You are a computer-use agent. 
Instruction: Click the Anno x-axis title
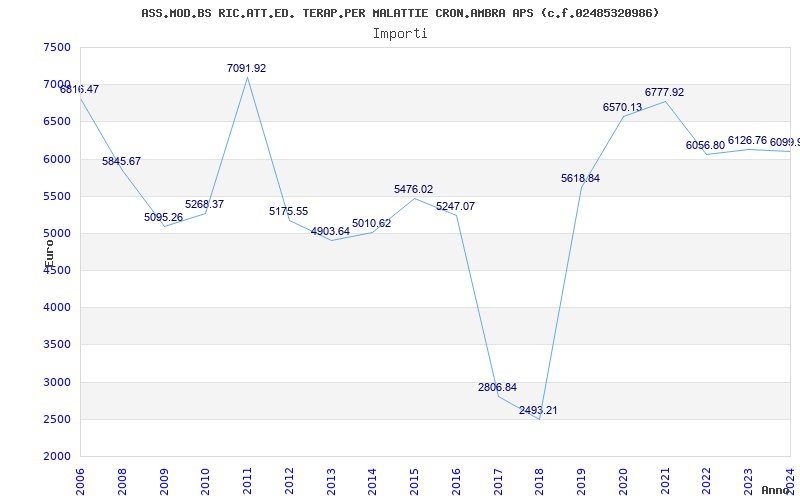click(776, 490)
